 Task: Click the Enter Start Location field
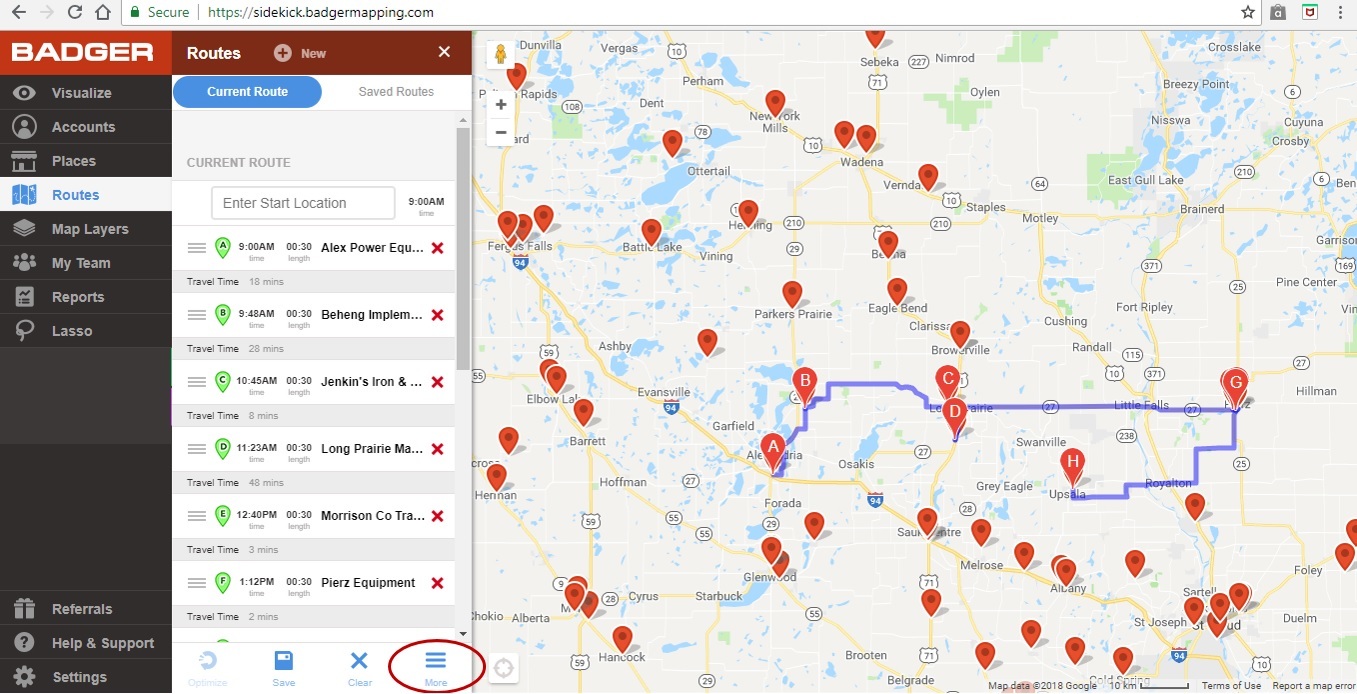pyautogui.click(x=303, y=203)
